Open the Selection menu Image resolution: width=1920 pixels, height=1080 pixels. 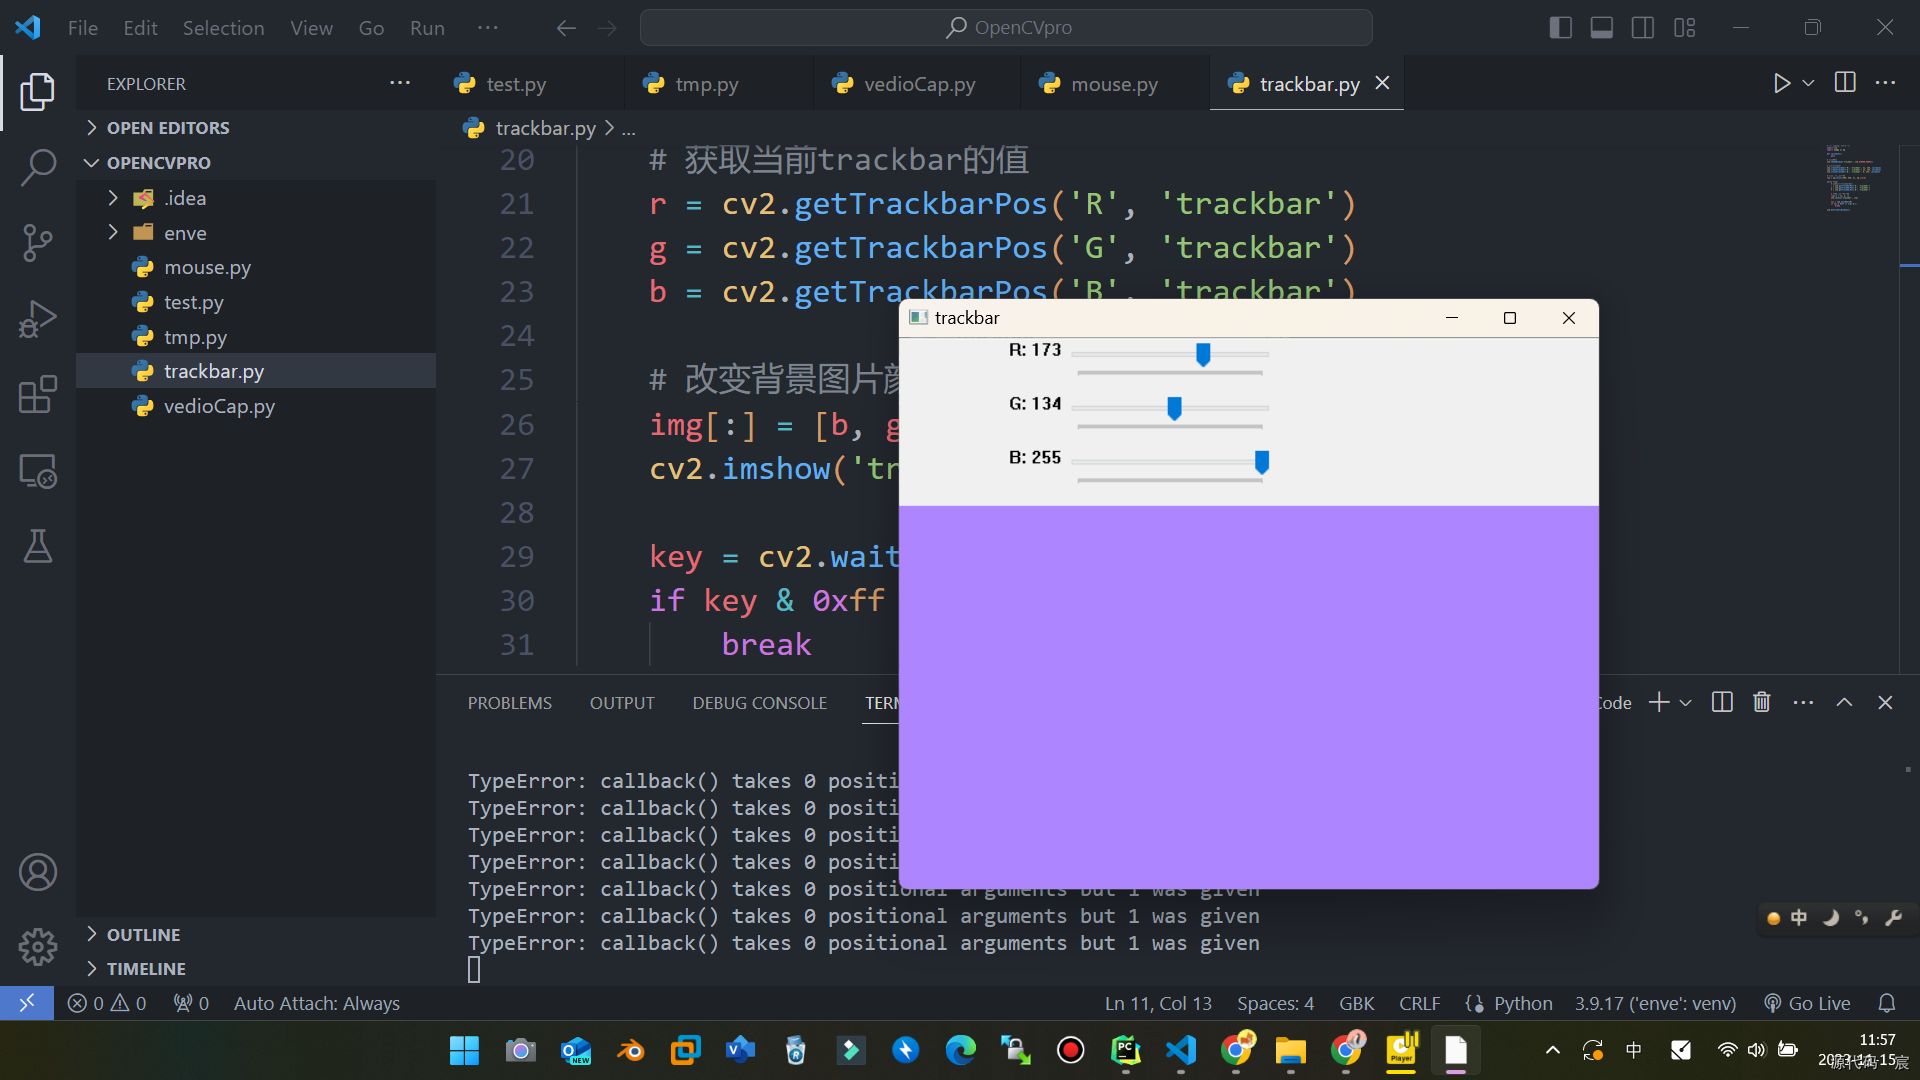coord(223,28)
